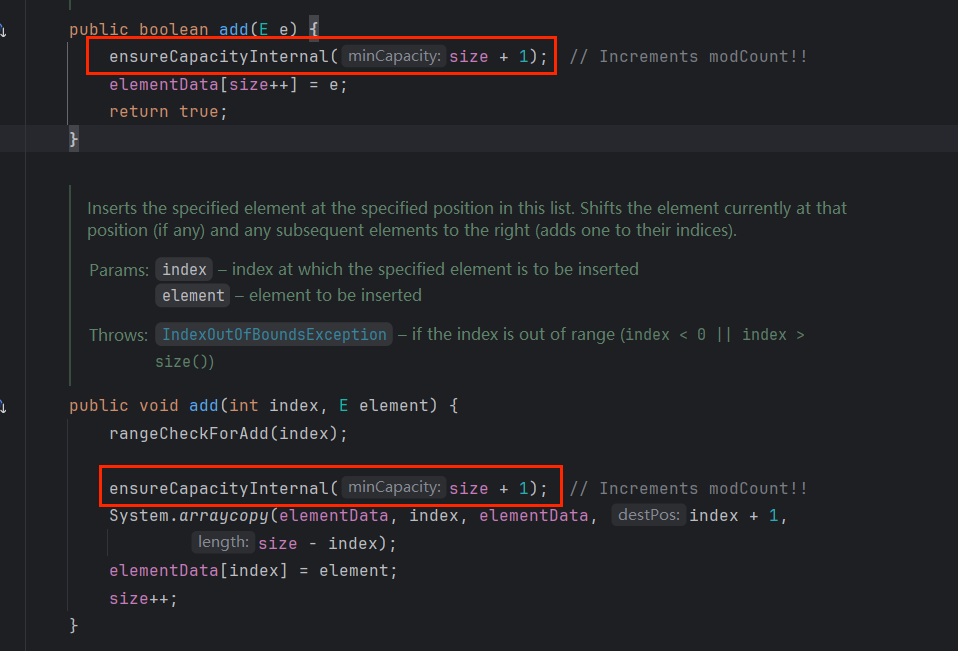
Task: Place the caret on the highlighted opening brace of add(E e)
Action: [x=313, y=29]
